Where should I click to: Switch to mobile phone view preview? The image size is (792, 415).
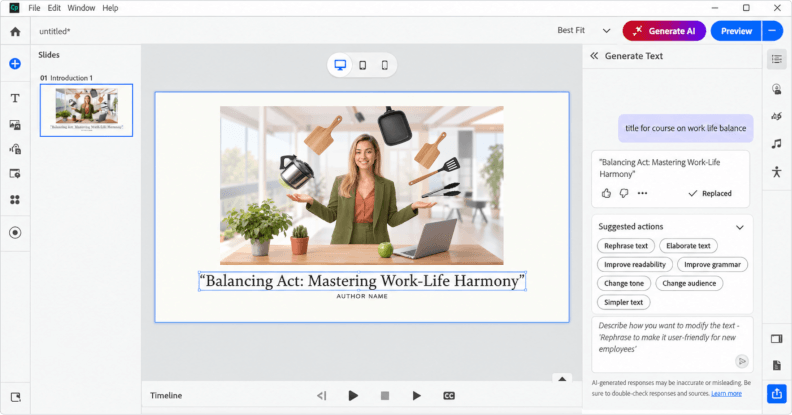click(385, 65)
